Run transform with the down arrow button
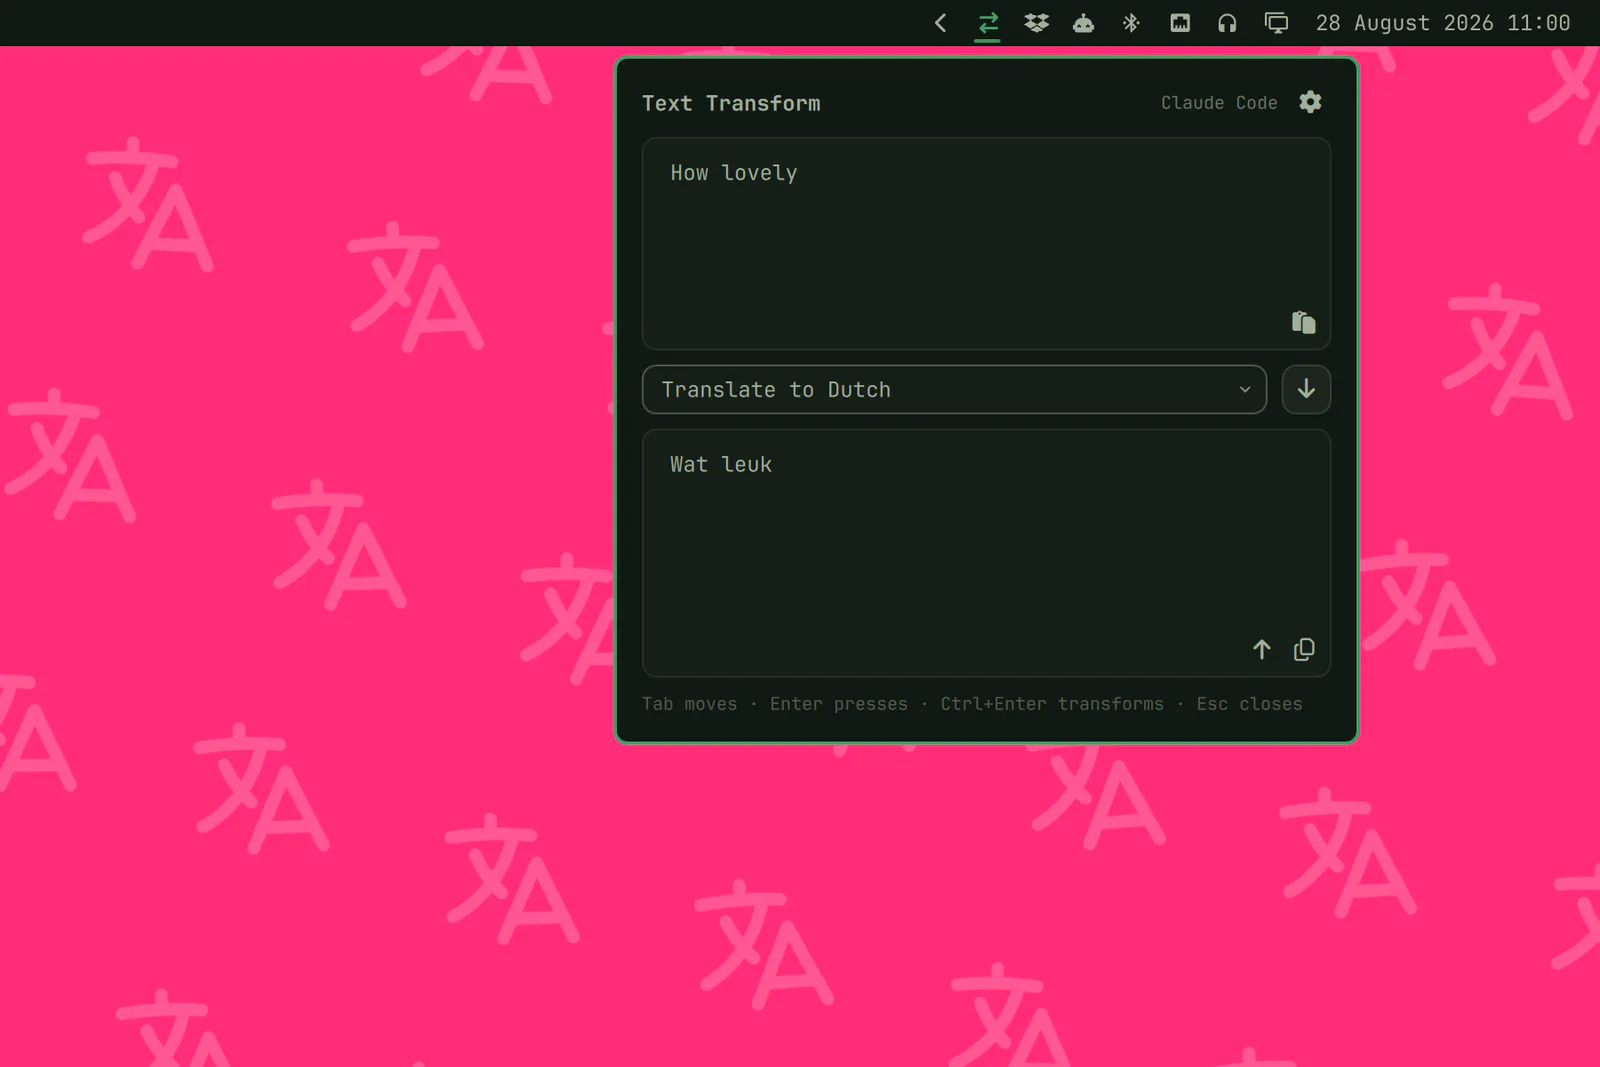Viewport: 1600px width, 1067px height. coord(1306,389)
